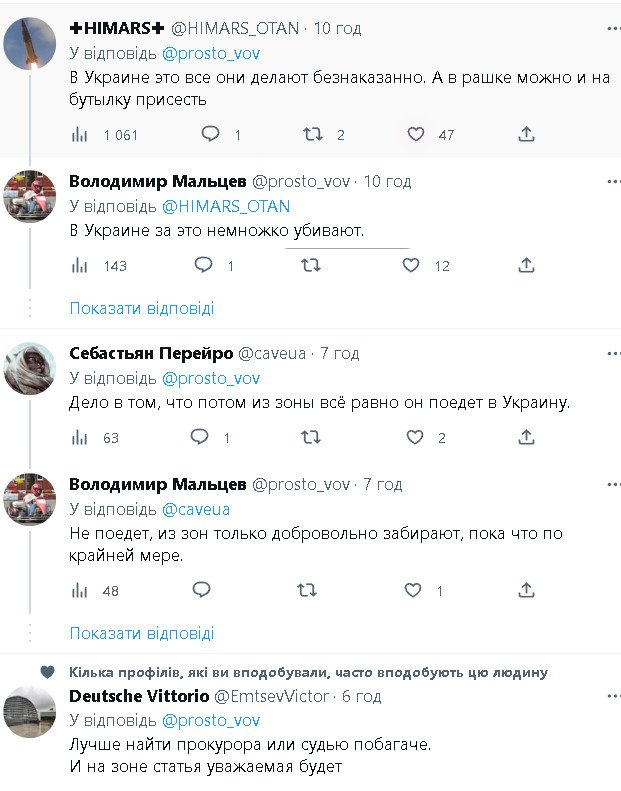Show replies under the 143-view tweet
Screen dimensions: 621x791
[142, 308]
